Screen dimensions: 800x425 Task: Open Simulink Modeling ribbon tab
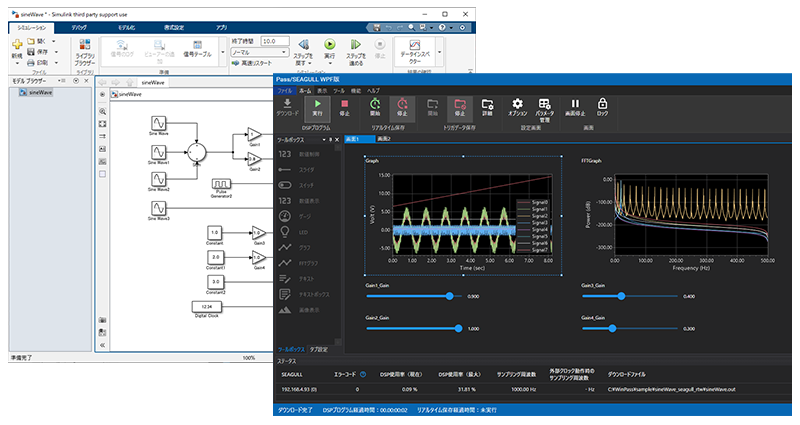point(127,28)
